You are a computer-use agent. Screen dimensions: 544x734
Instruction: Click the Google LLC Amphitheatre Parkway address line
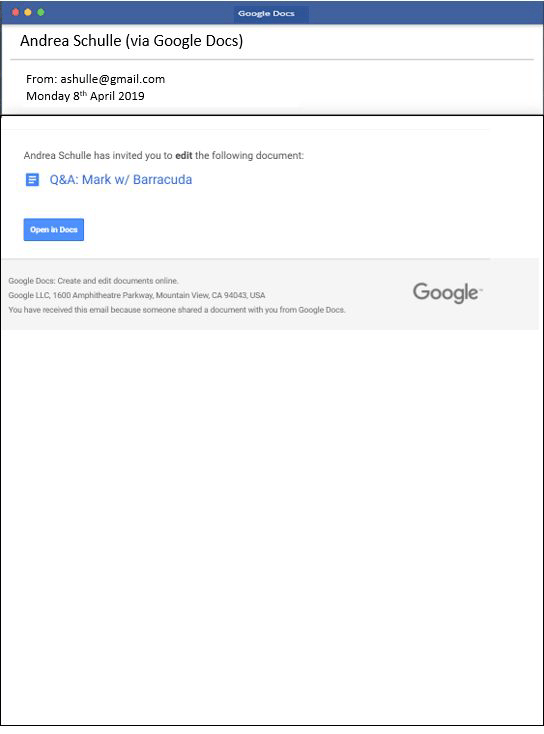137,295
